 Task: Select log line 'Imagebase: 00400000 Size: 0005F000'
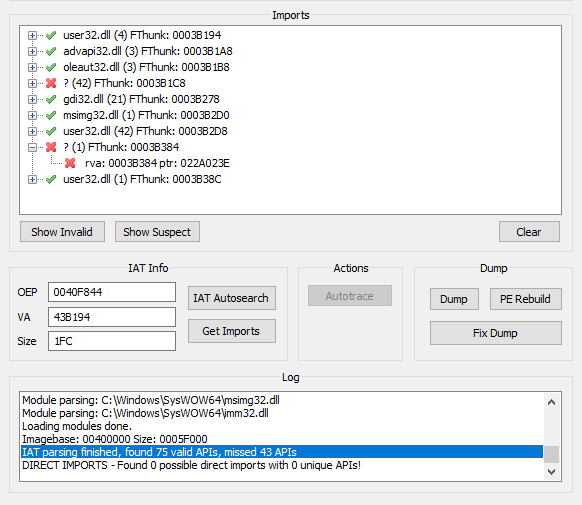[x=115, y=439]
